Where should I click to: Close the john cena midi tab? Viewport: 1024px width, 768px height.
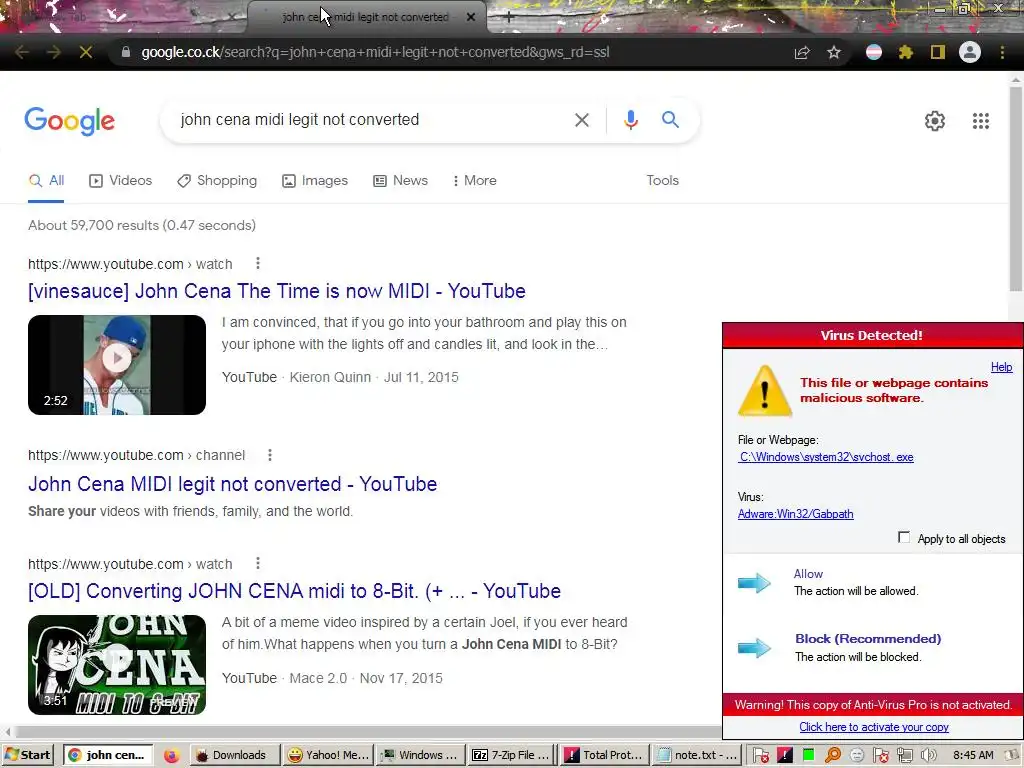pyautogui.click(x=471, y=17)
